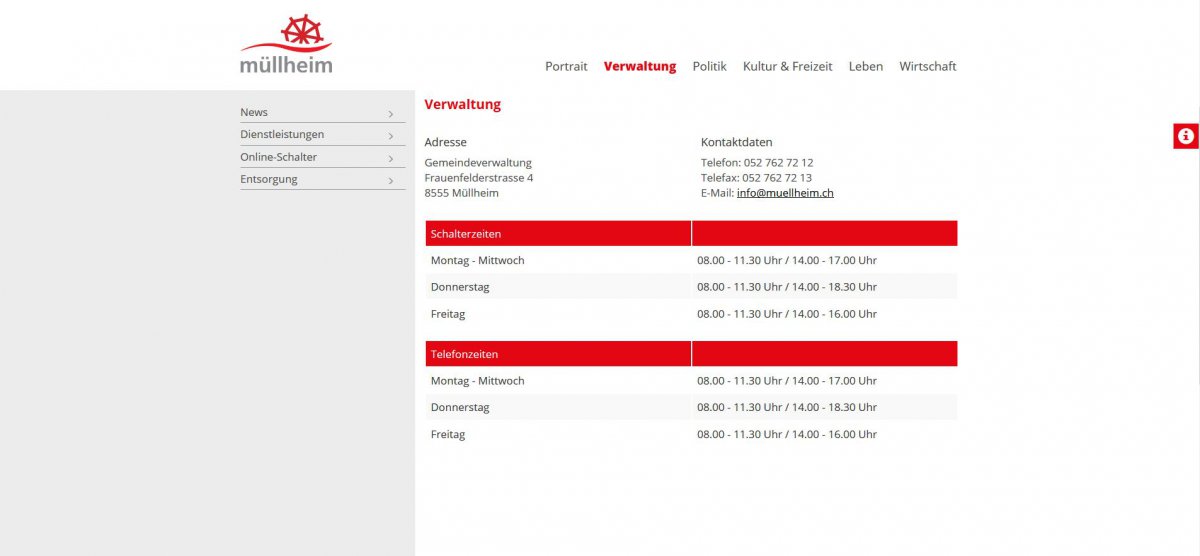Navigate to the Leben page
Viewport: 1200px width, 556px height.
pos(865,67)
